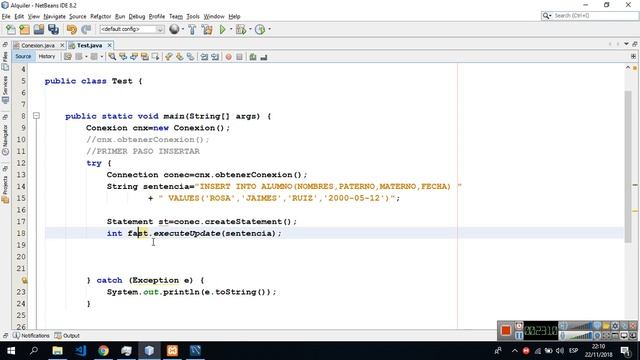Click the red stop recording button
Image resolution: width=640 pixels, height=360 pixels.
506,330
